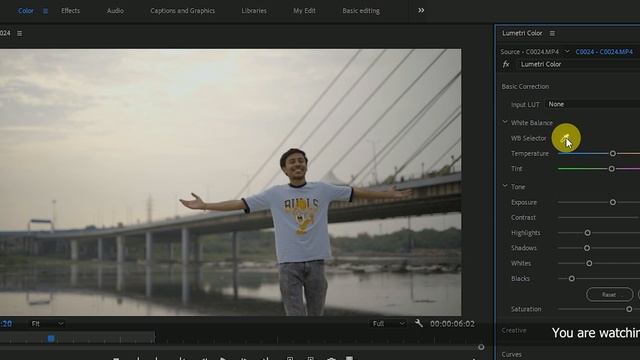Open monitor settings wrench icon

(x=418, y=323)
